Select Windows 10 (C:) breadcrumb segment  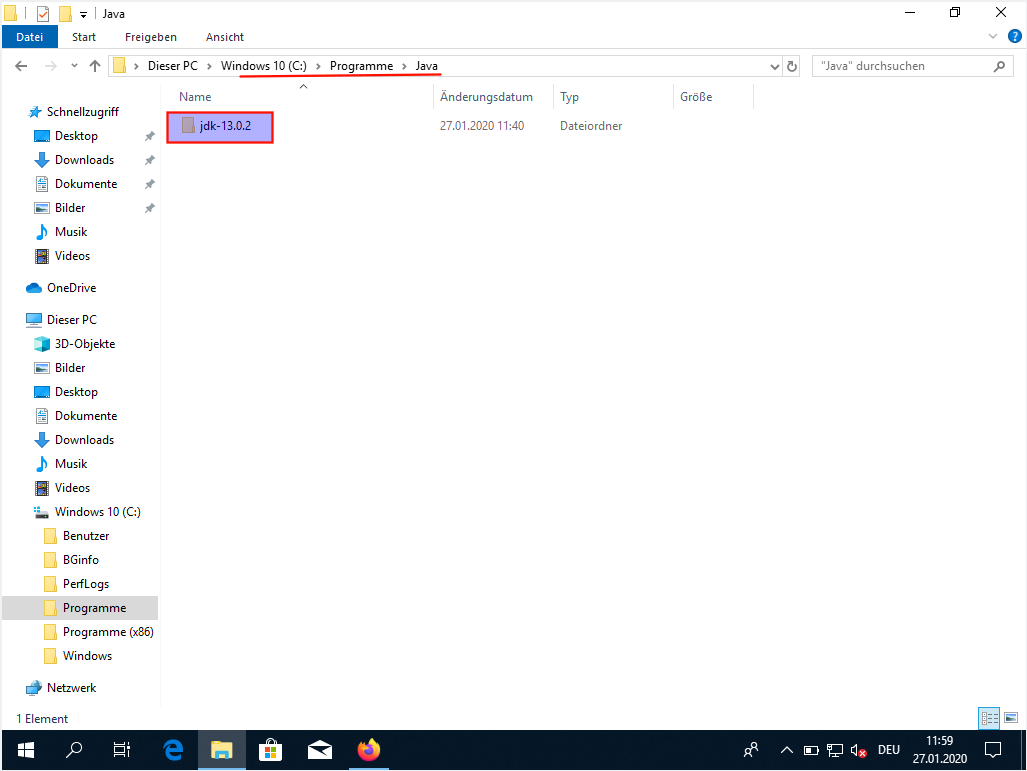[x=263, y=66]
